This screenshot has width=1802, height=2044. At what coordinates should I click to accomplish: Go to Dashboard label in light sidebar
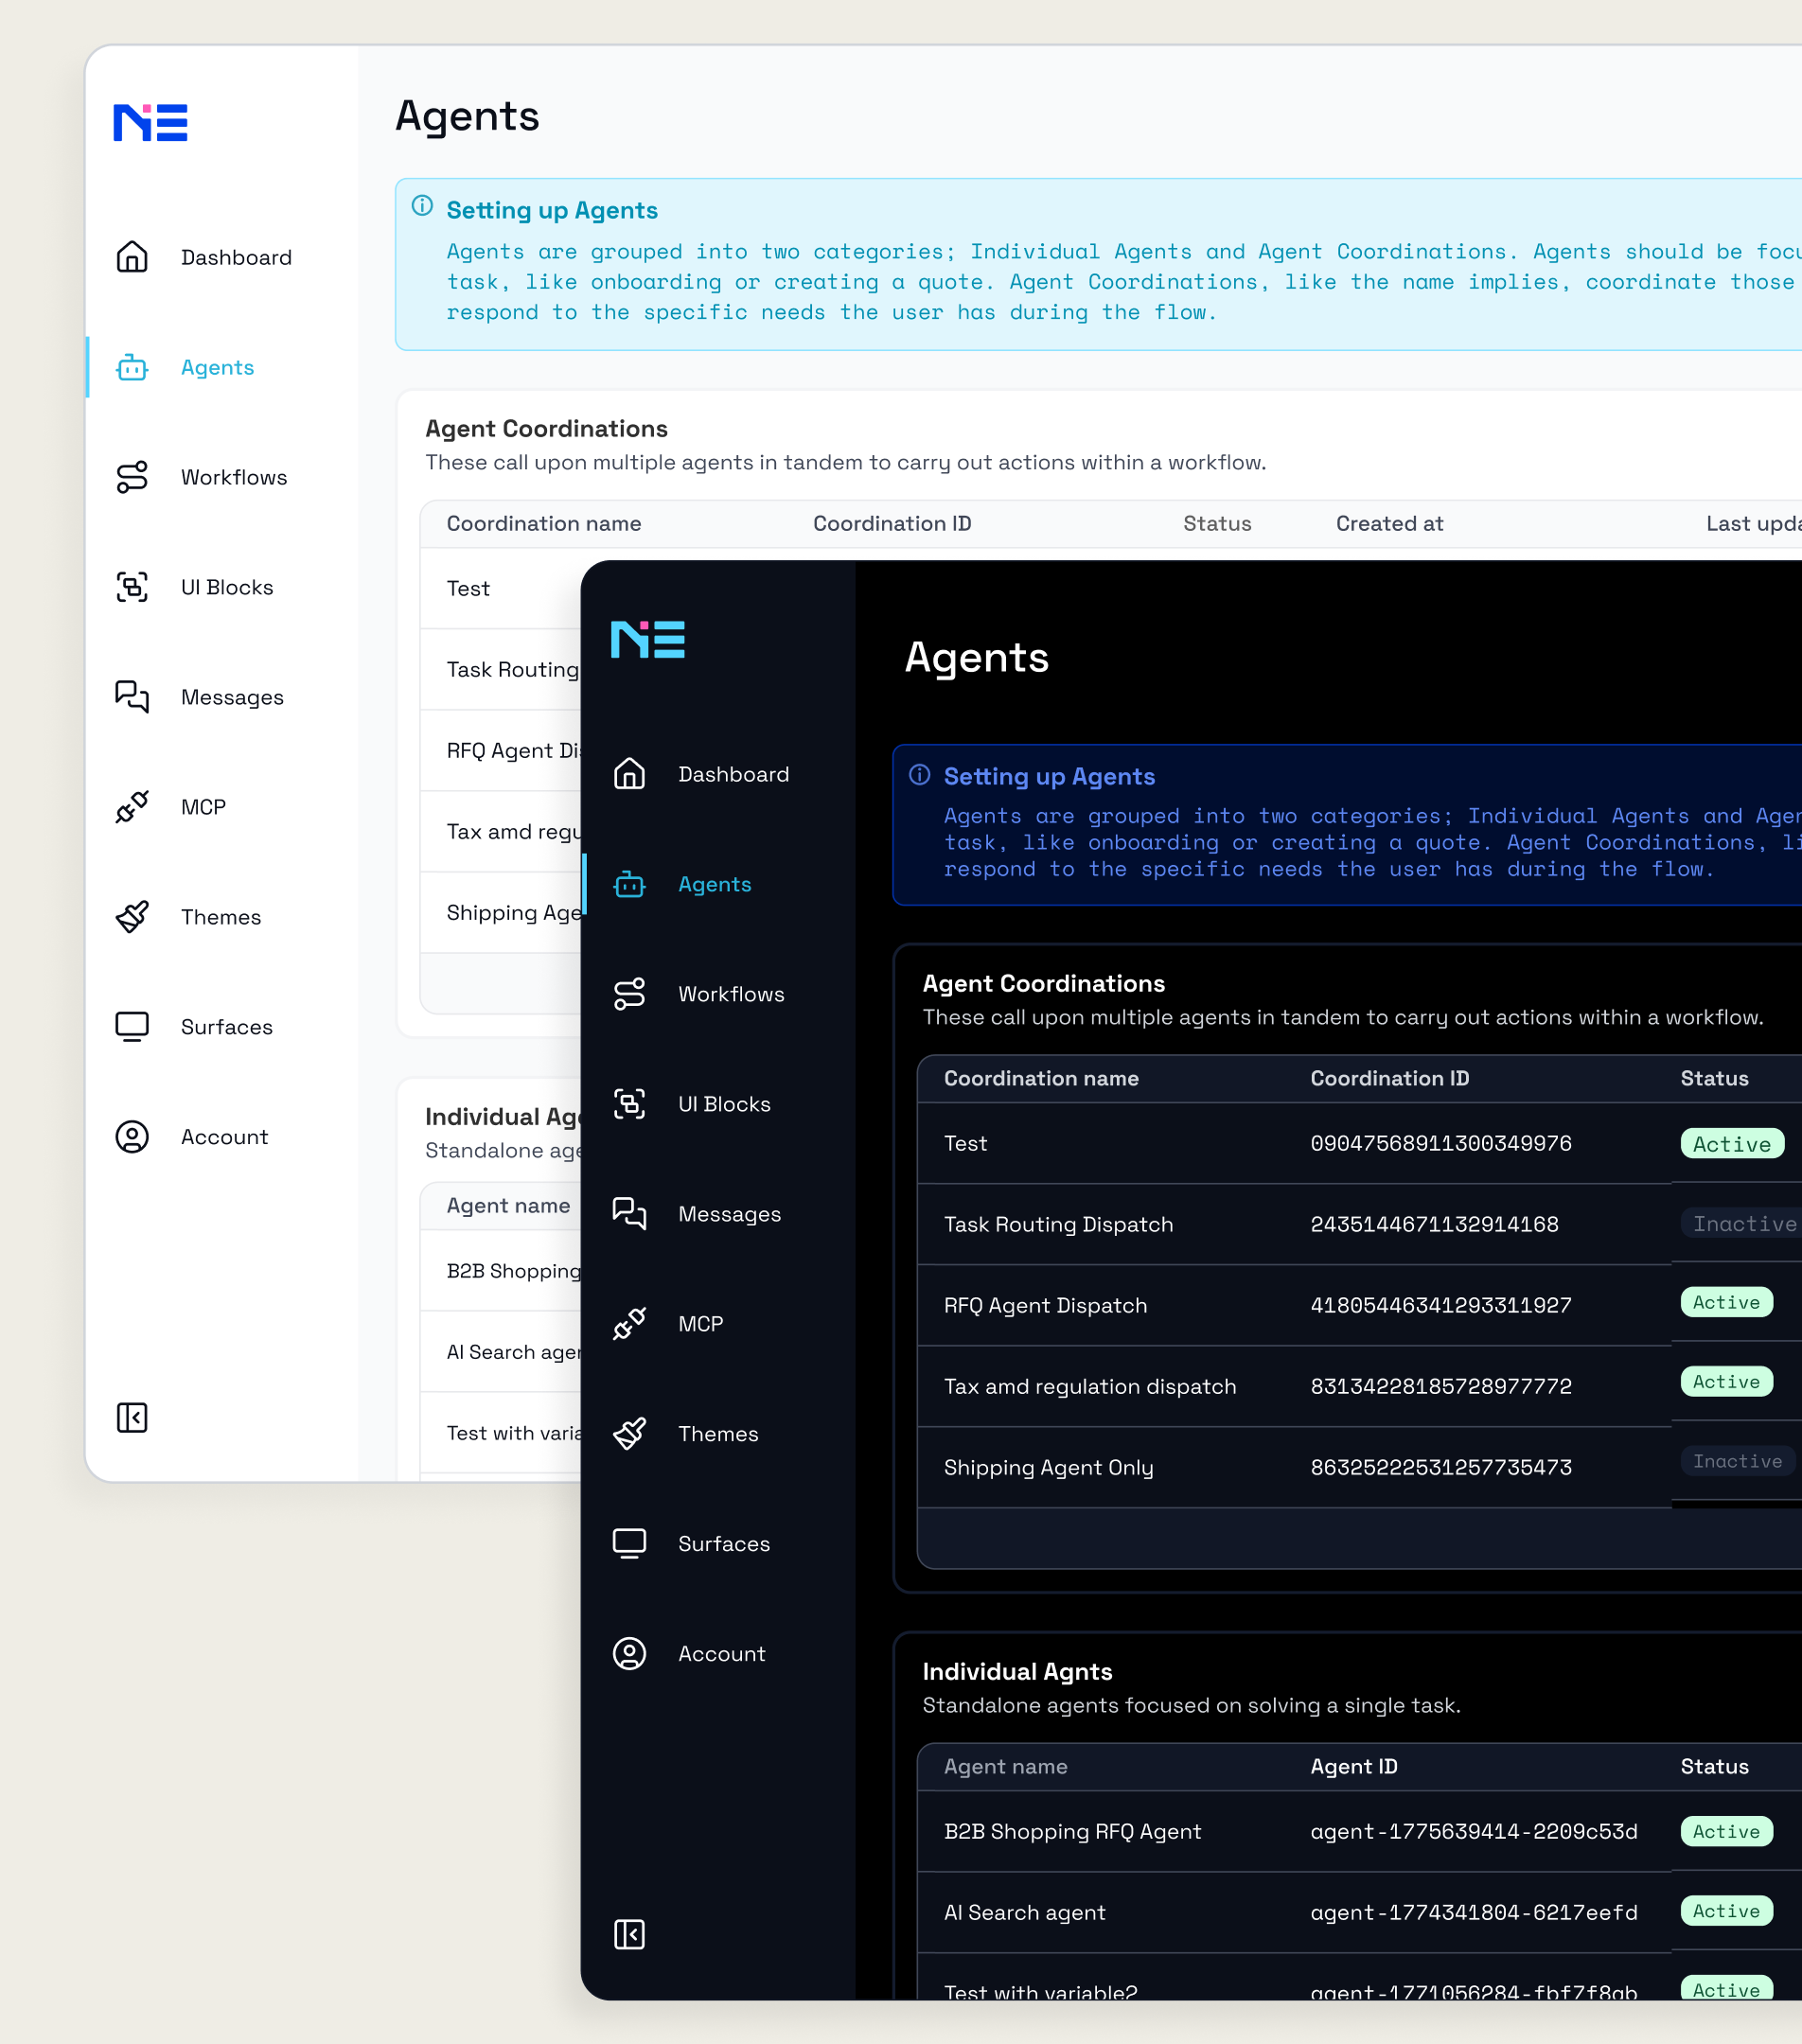(x=236, y=257)
